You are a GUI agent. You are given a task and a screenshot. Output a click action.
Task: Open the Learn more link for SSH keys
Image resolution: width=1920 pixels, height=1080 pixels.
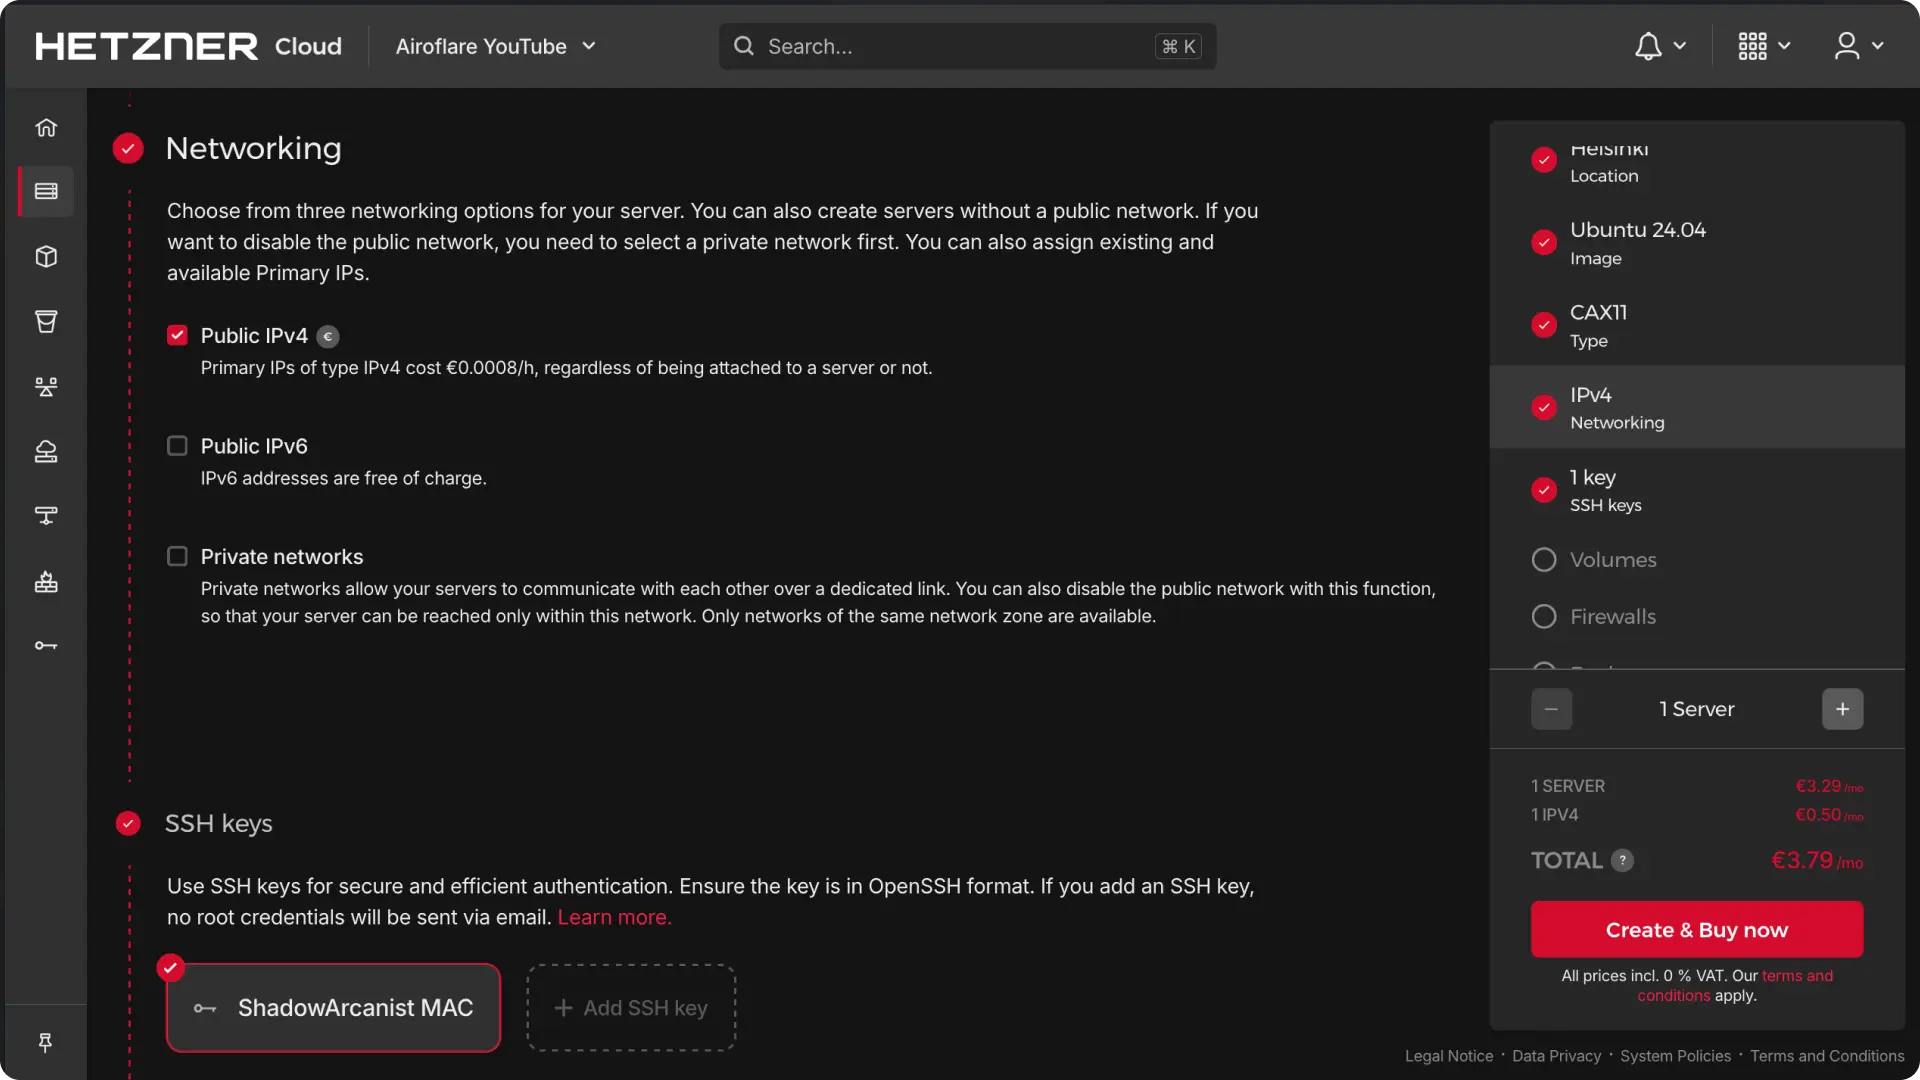(614, 917)
